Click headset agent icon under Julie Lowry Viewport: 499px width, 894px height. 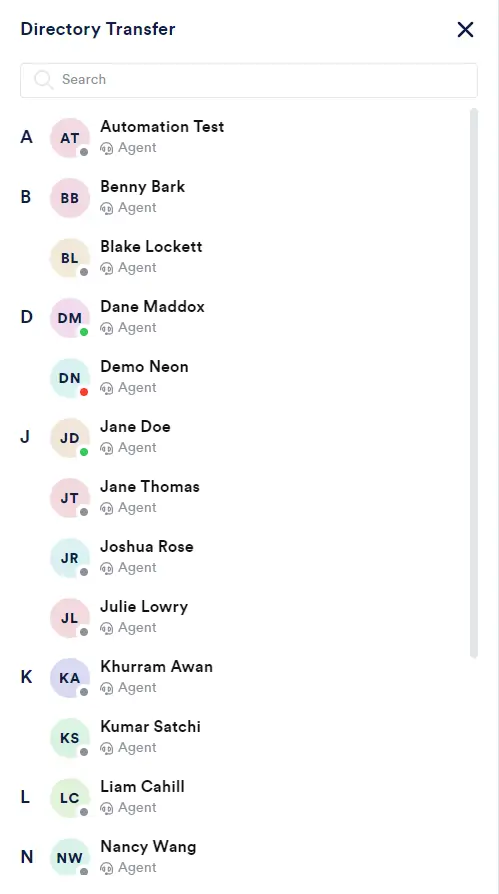point(107,628)
